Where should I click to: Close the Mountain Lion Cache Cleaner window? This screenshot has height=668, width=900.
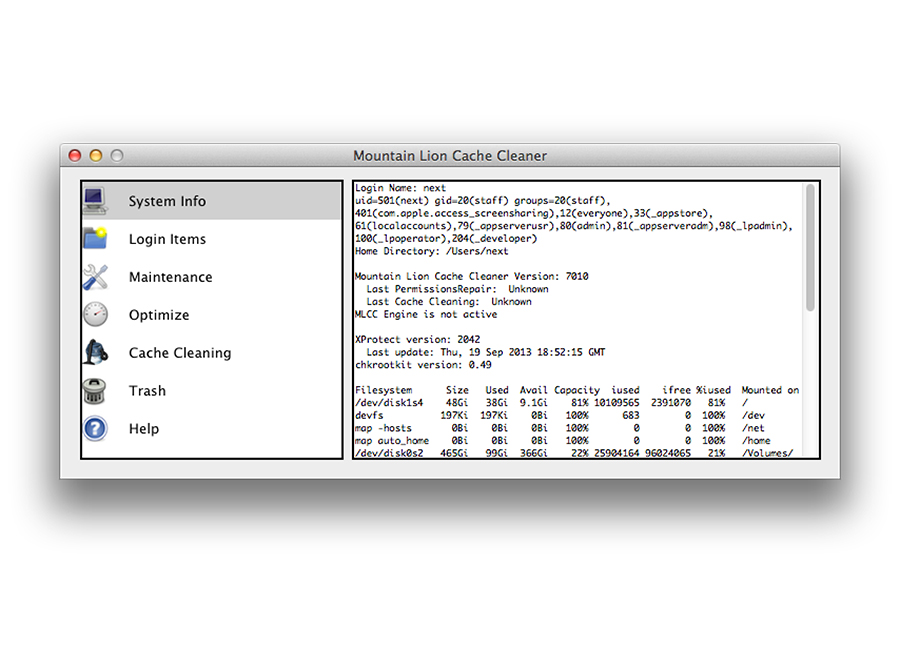75,156
